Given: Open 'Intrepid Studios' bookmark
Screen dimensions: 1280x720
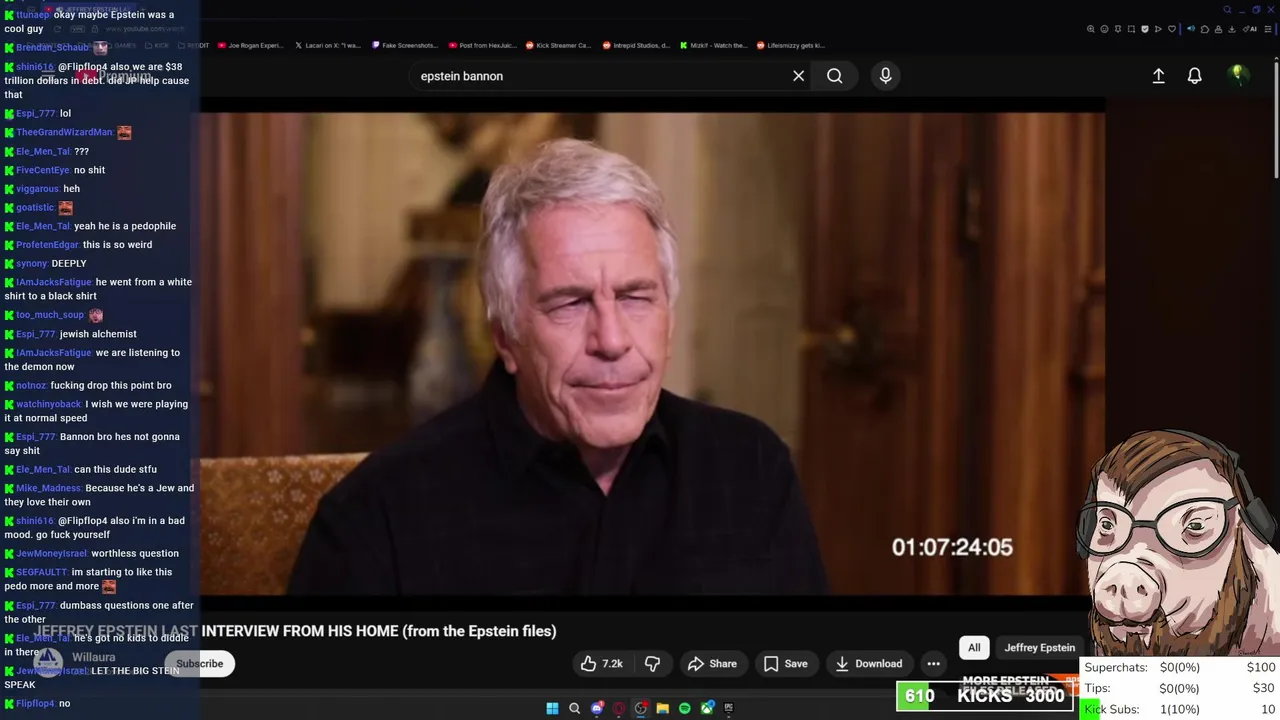Looking at the screenshot, I should pos(636,45).
